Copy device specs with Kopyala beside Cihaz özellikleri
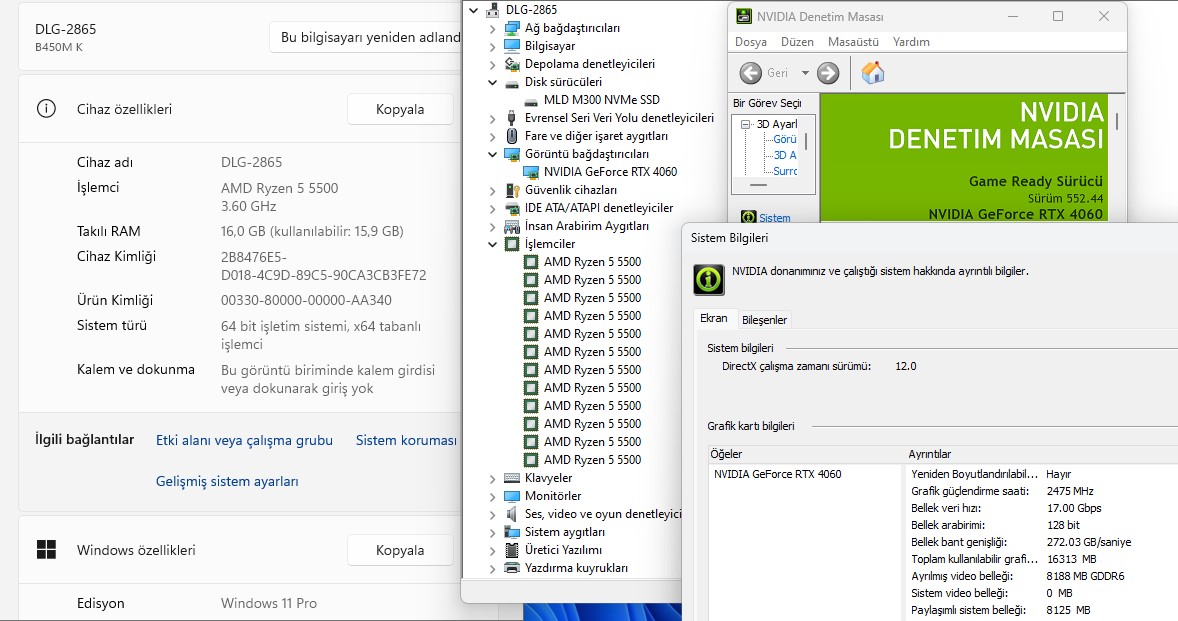The height and width of the screenshot is (621, 1178). click(400, 109)
